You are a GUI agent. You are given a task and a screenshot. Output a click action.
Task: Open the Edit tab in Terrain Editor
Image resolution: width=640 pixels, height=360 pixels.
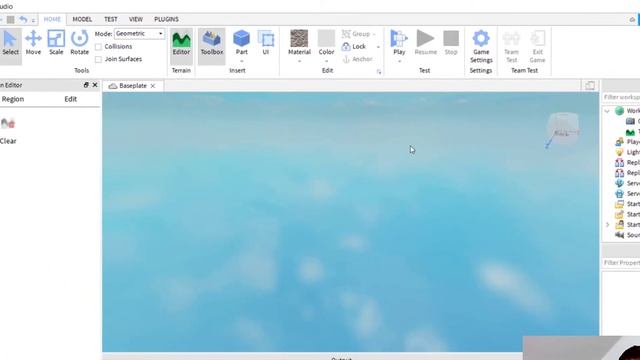[71, 99]
